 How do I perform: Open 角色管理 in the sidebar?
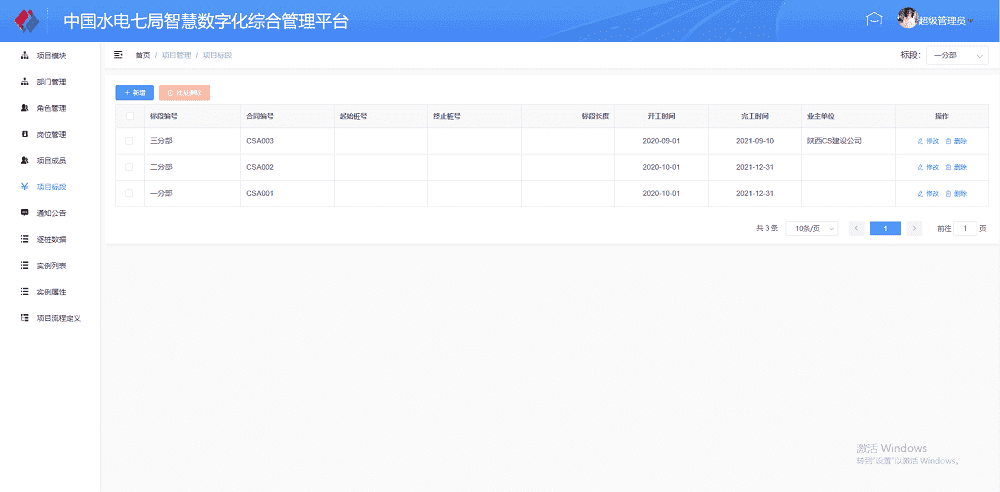(50, 108)
